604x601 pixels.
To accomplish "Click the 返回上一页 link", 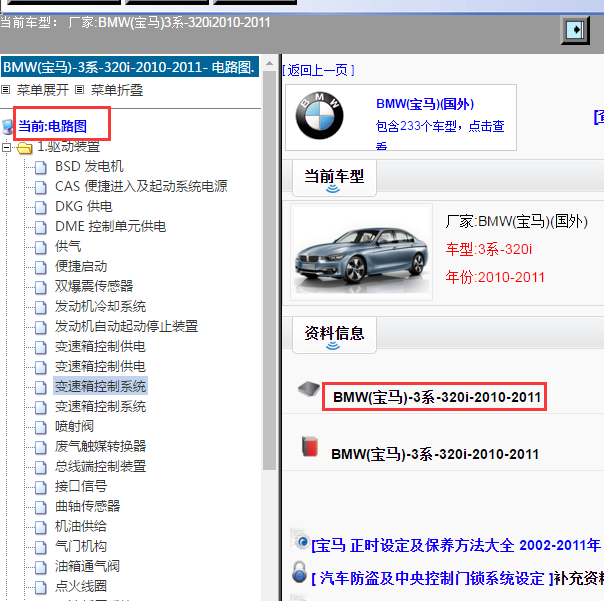I will click(318, 70).
